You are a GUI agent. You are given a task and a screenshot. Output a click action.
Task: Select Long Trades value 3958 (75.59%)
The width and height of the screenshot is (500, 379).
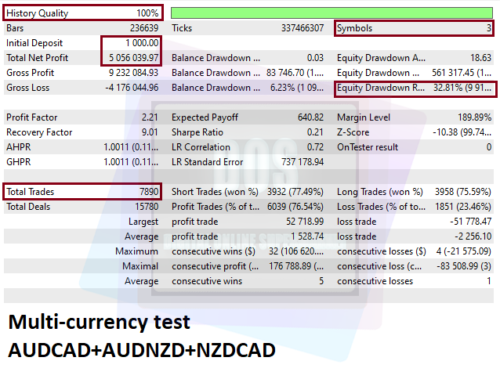[463, 192]
